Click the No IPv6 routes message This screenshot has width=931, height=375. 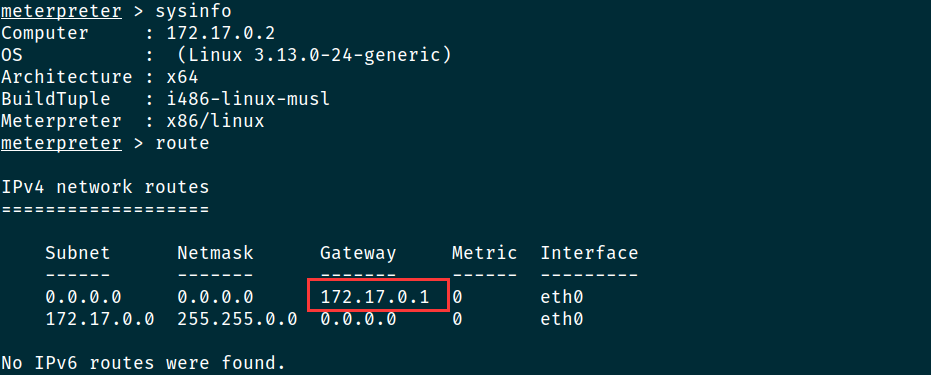[143, 363]
